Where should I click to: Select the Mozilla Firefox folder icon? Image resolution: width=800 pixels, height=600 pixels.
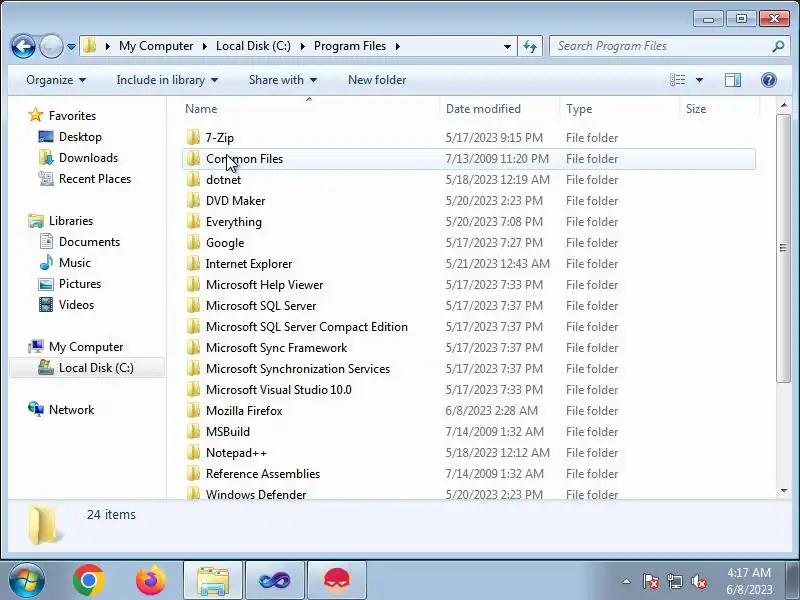pyautogui.click(x=193, y=410)
